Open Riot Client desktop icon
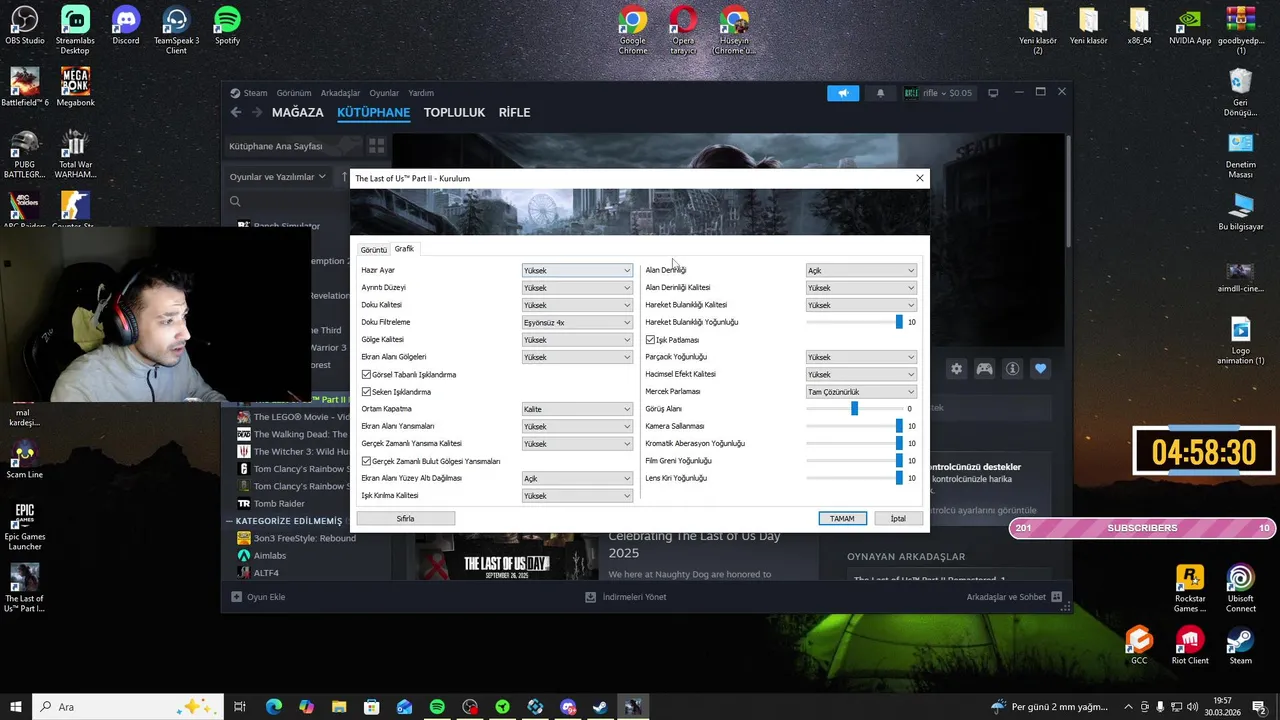The height and width of the screenshot is (720, 1280). click(1190, 645)
